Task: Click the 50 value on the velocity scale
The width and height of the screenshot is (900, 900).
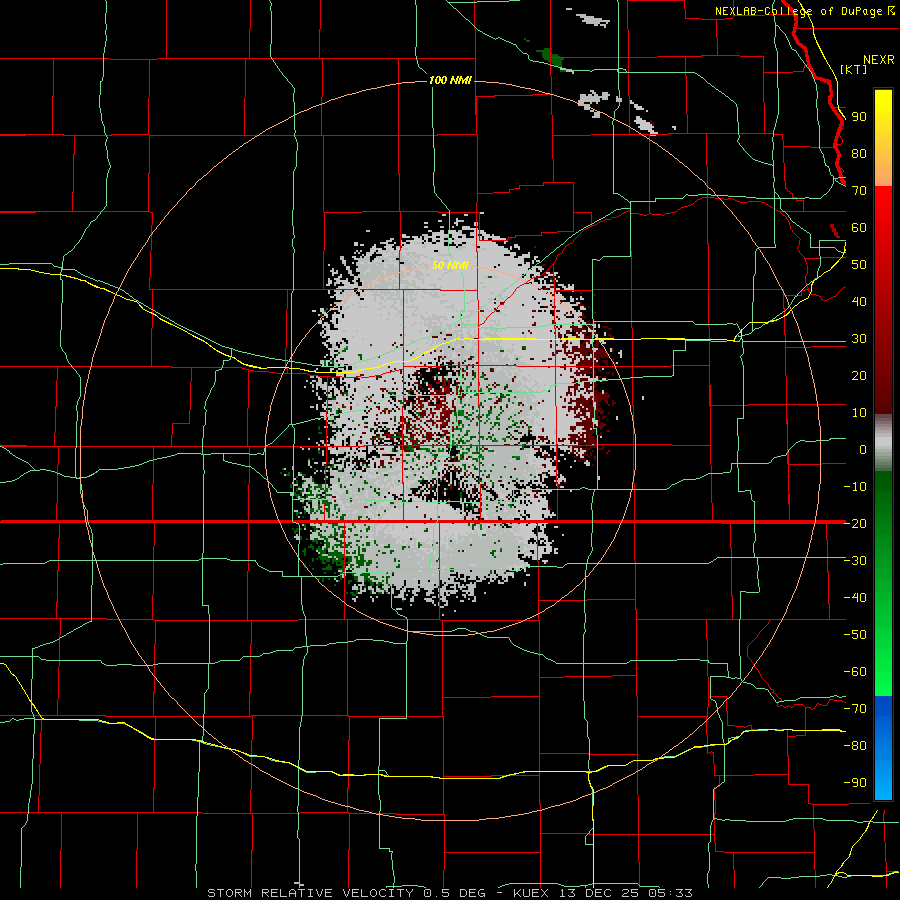Action: click(x=859, y=265)
